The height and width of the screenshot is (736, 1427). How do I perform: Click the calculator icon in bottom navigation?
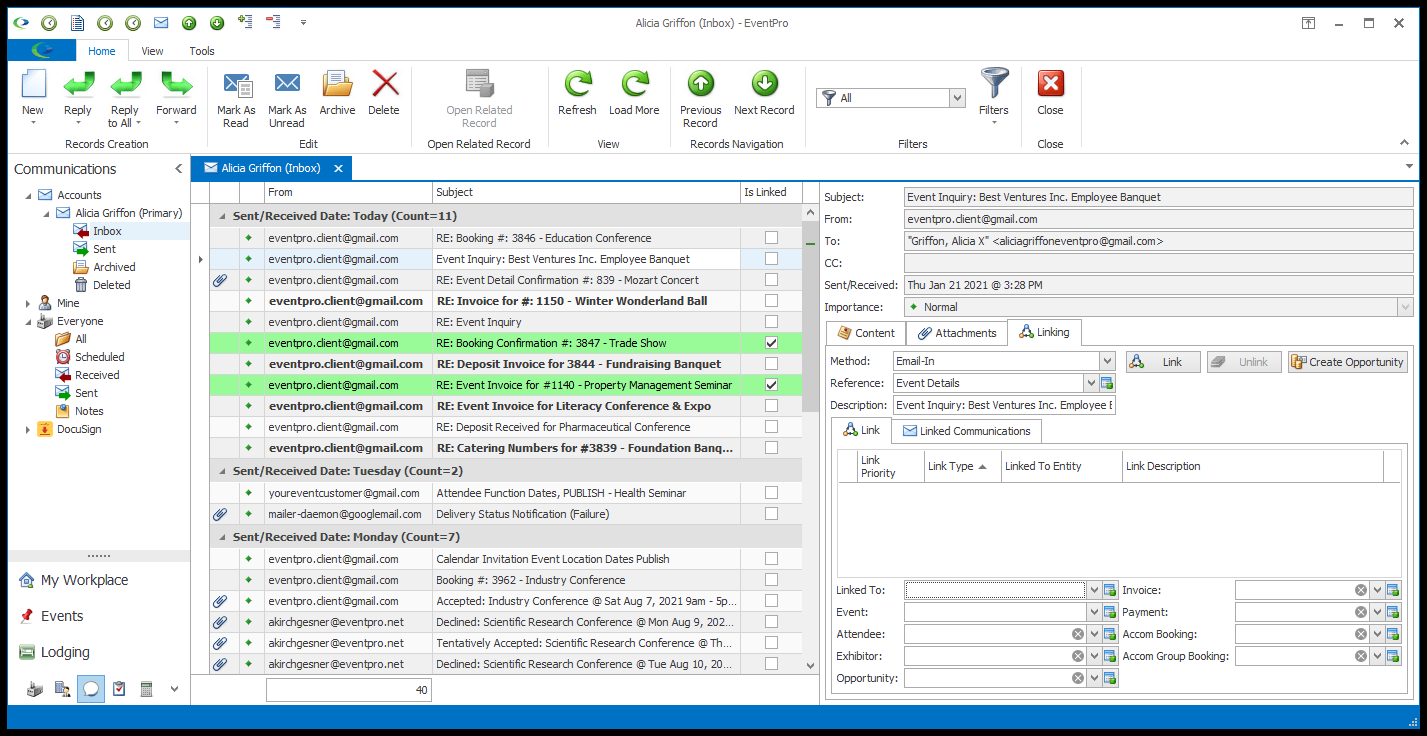click(146, 689)
